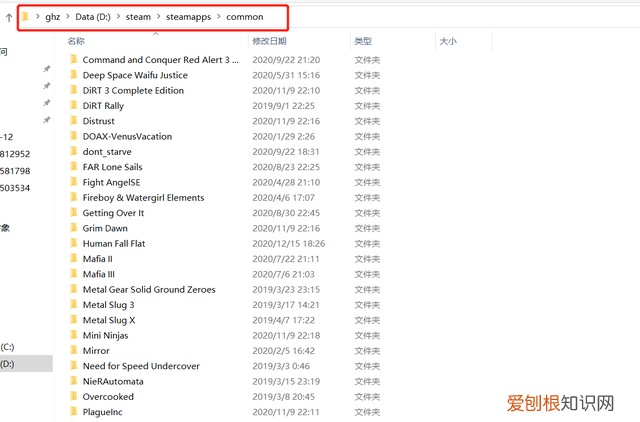Expand the chevron after steam in the address bar
The image size is (640, 422).
[x=158, y=17]
